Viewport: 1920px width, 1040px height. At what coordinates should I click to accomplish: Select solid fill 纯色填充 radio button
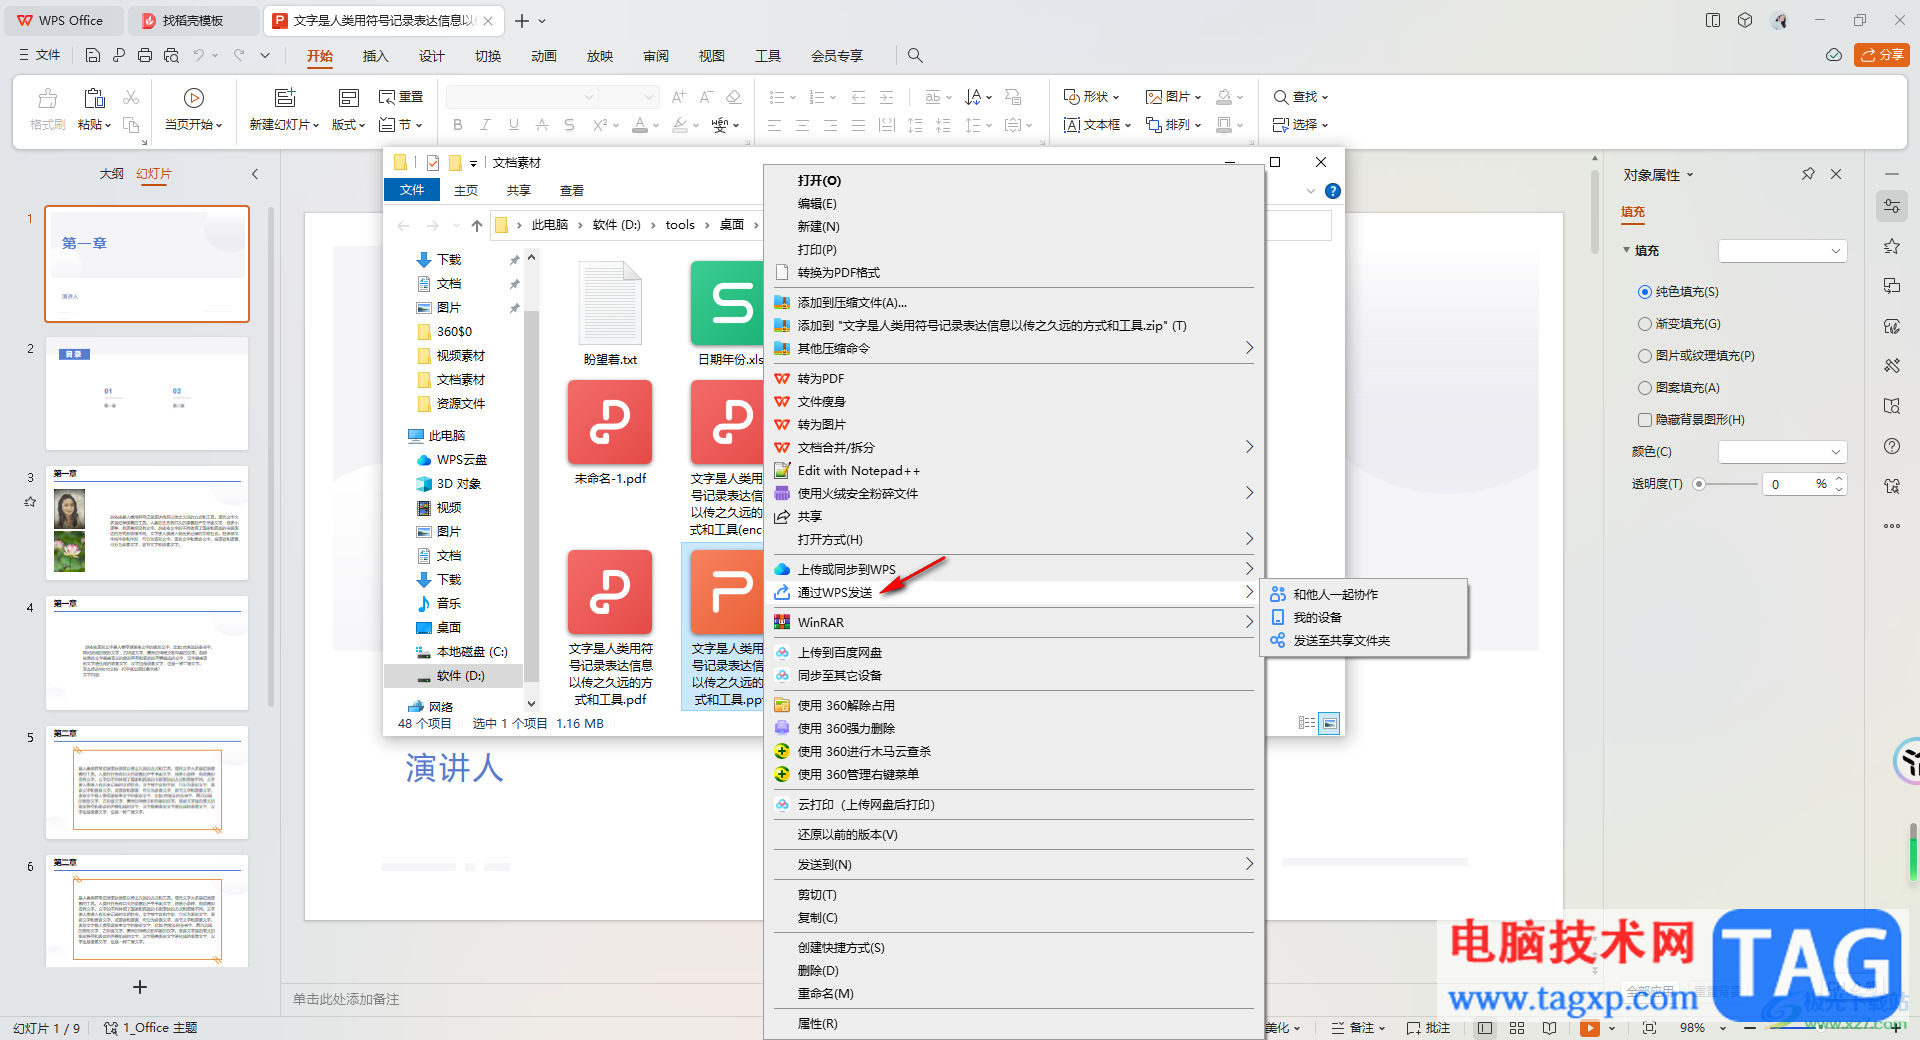1645,292
